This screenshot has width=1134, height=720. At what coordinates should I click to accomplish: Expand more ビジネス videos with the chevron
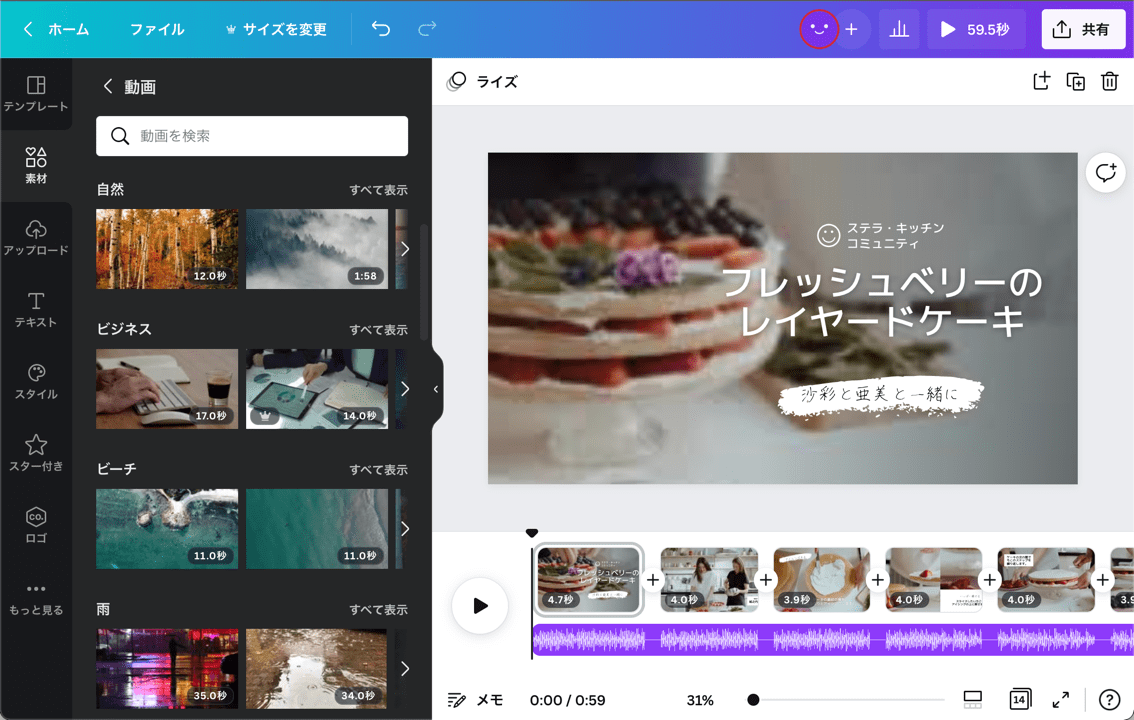(405, 389)
